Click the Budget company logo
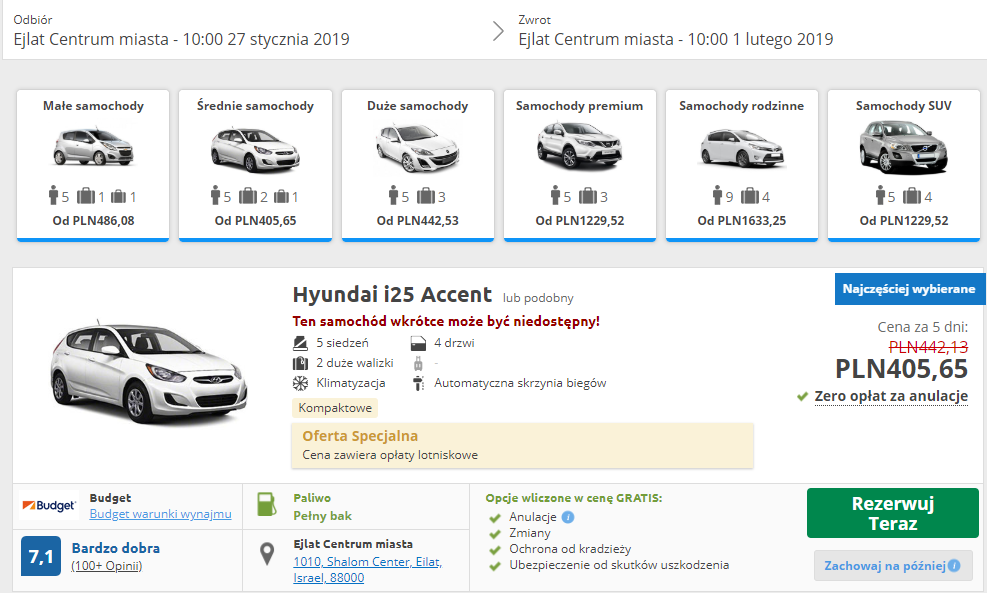Screen dimensions: 987x593 [49, 505]
